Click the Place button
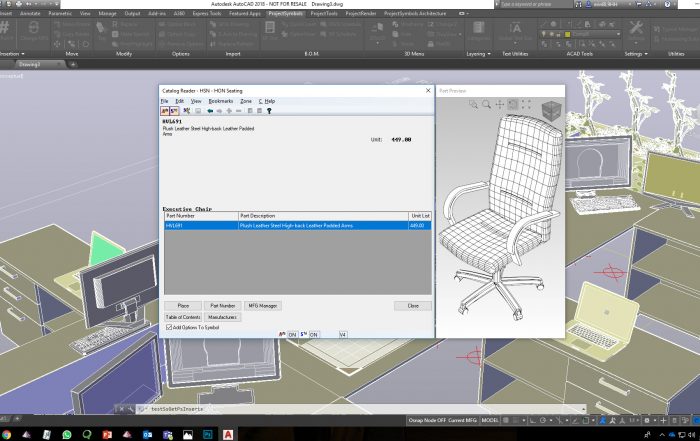The image size is (700, 441). click(x=183, y=306)
